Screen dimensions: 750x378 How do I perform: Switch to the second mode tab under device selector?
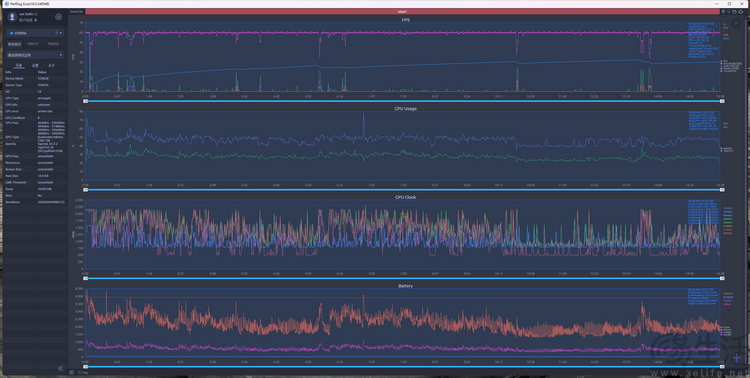point(33,44)
